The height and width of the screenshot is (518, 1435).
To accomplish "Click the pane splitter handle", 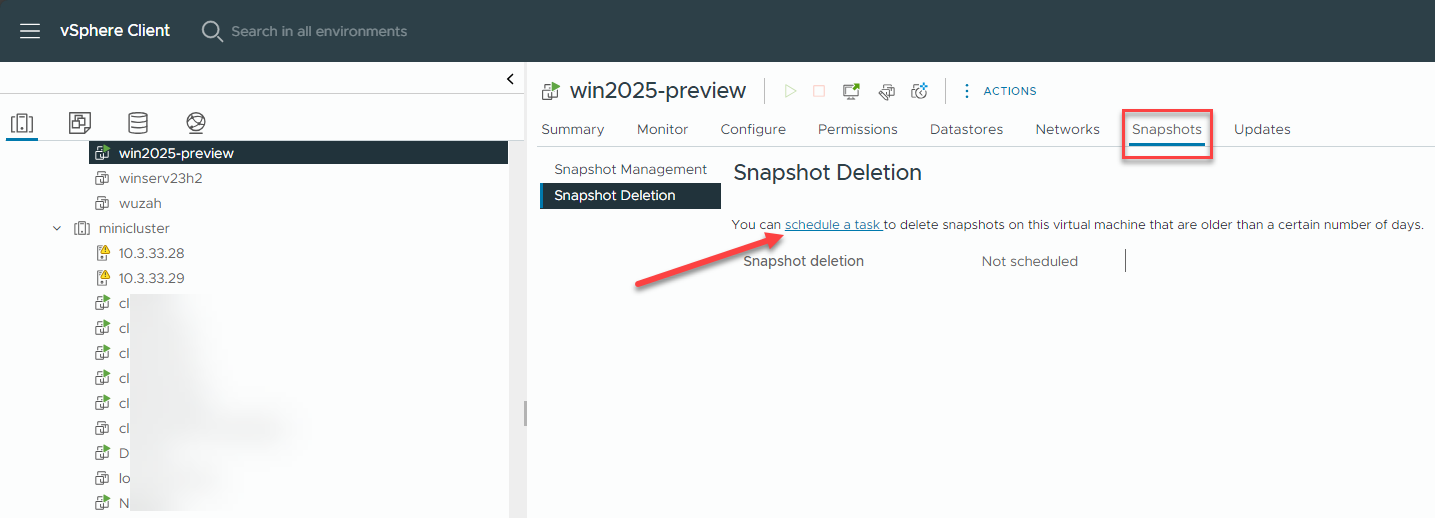I will coord(525,413).
